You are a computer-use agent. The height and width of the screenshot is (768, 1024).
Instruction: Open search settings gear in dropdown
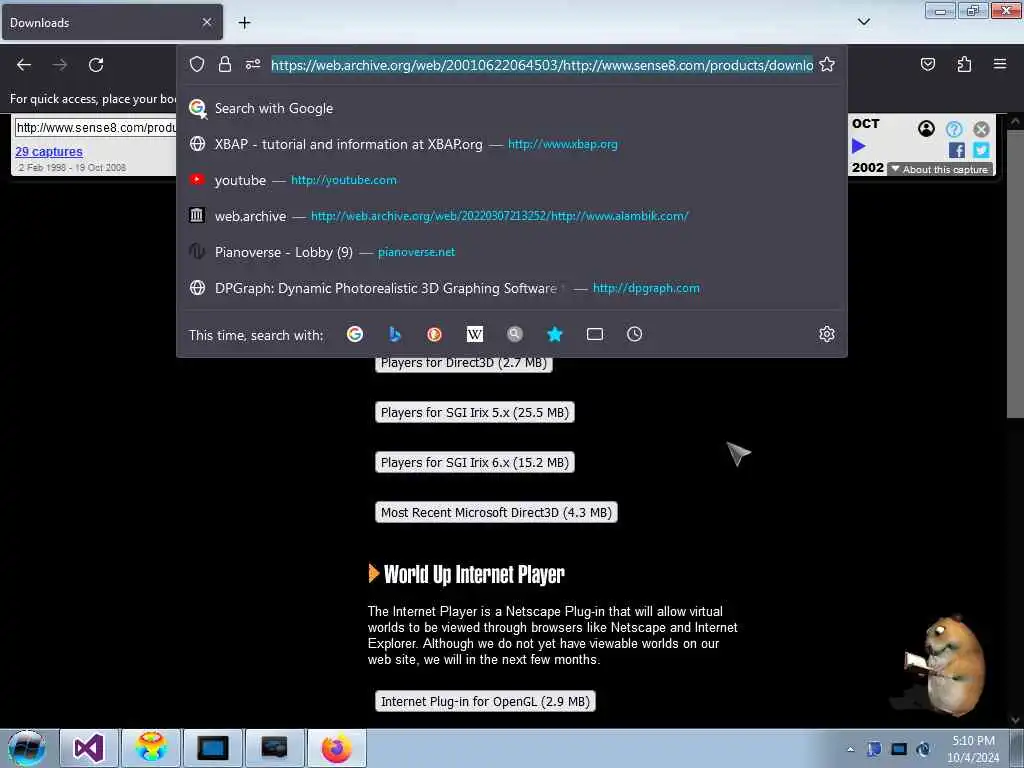(x=827, y=334)
